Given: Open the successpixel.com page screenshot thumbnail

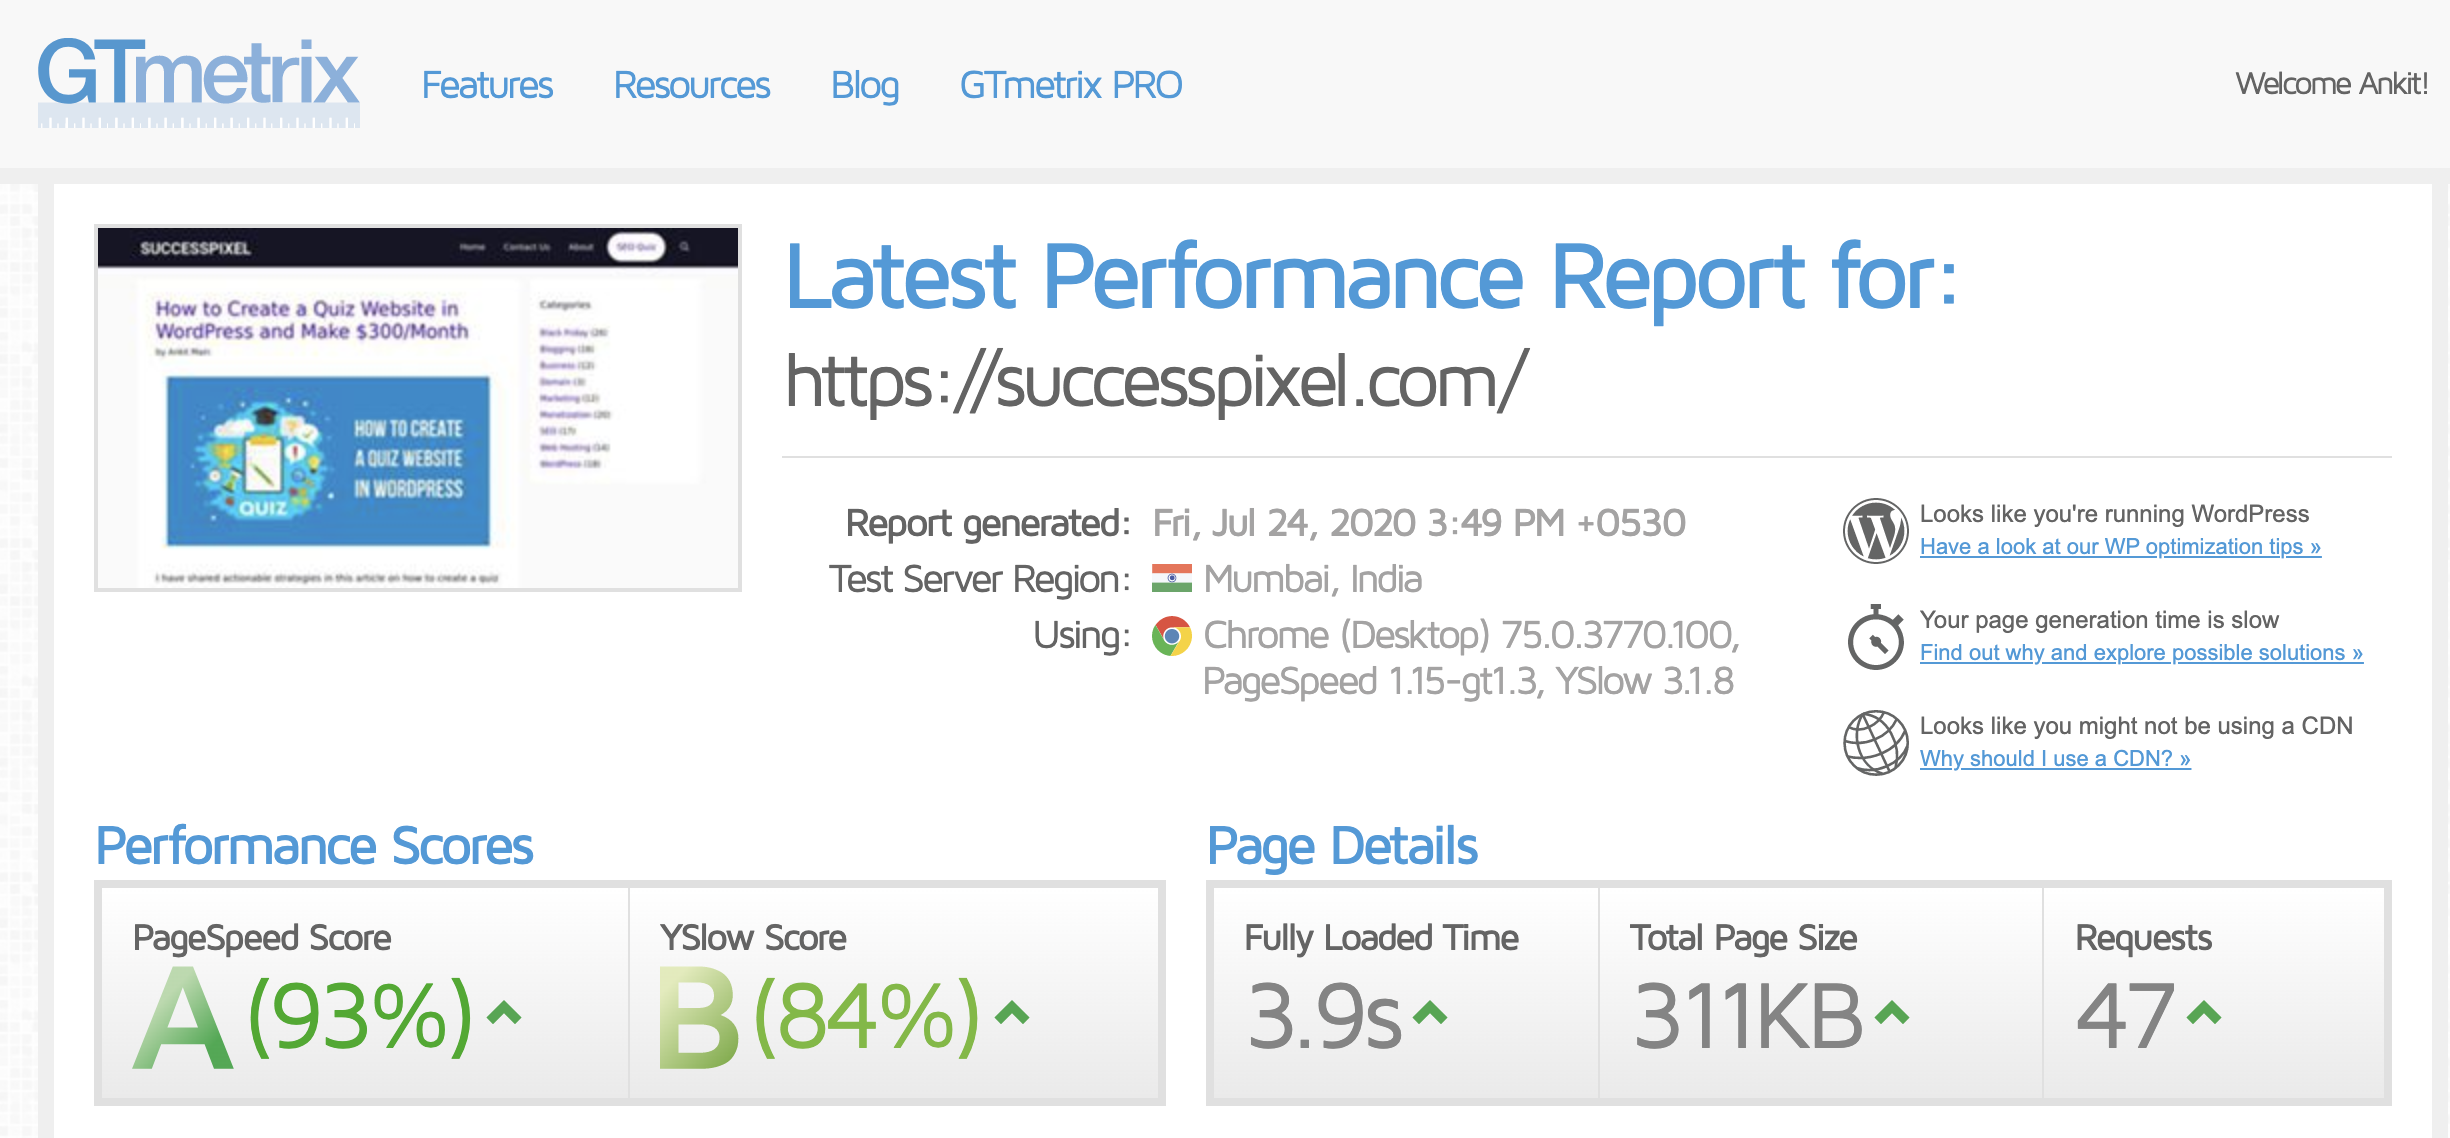Looking at the screenshot, I should [x=418, y=408].
